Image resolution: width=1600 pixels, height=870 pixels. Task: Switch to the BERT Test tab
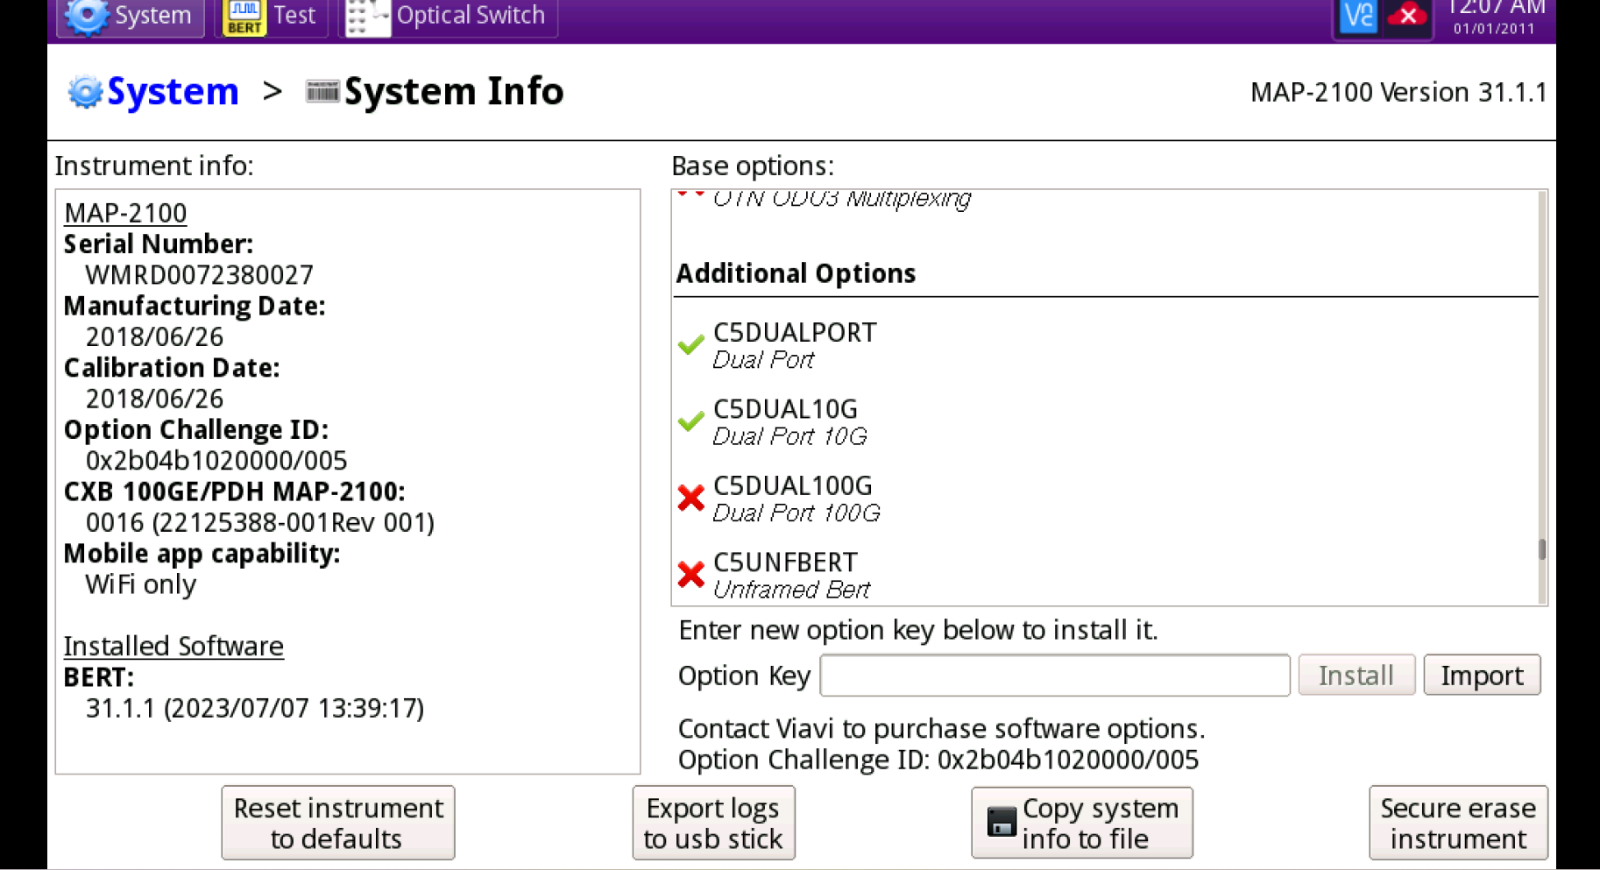tap(271, 16)
